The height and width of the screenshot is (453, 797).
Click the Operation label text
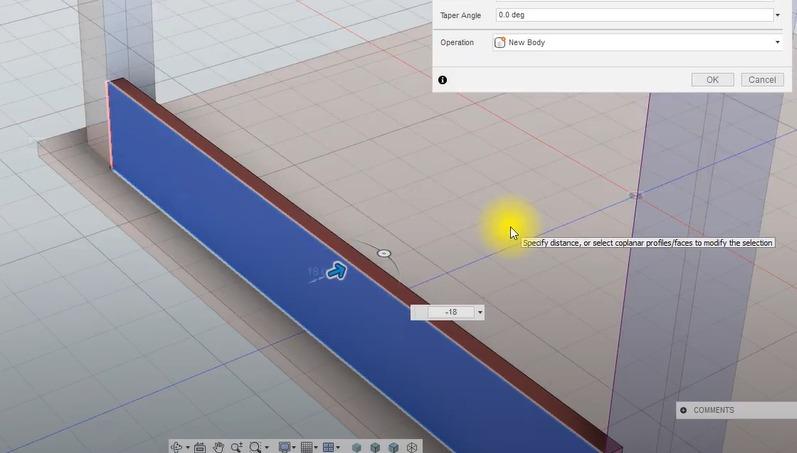pyautogui.click(x=457, y=43)
